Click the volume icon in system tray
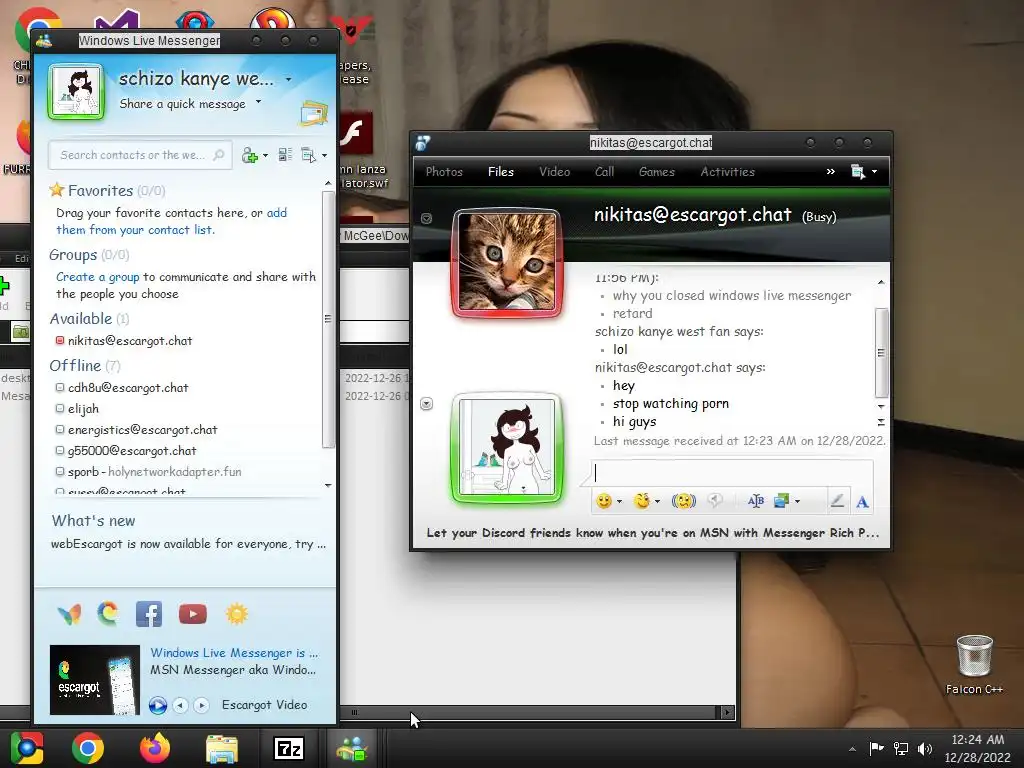 pos(925,748)
